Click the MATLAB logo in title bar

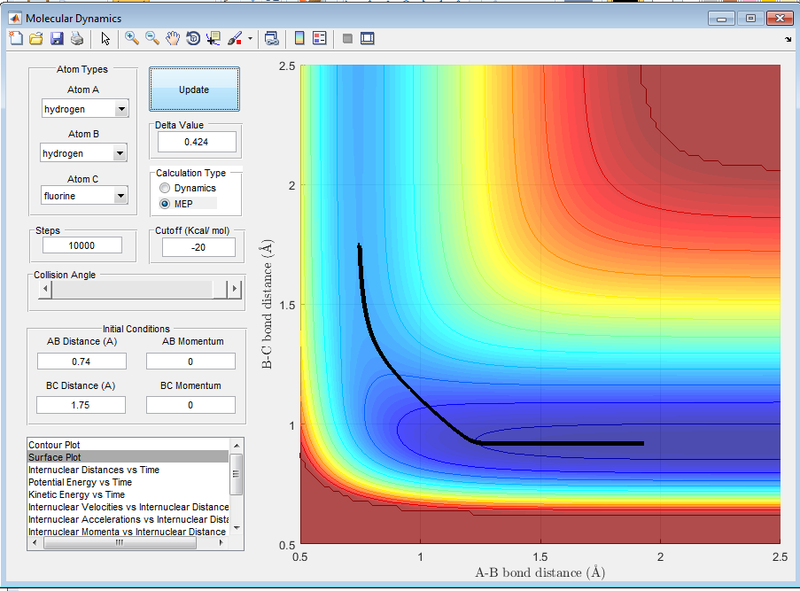pyautogui.click(x=15, y=18)
